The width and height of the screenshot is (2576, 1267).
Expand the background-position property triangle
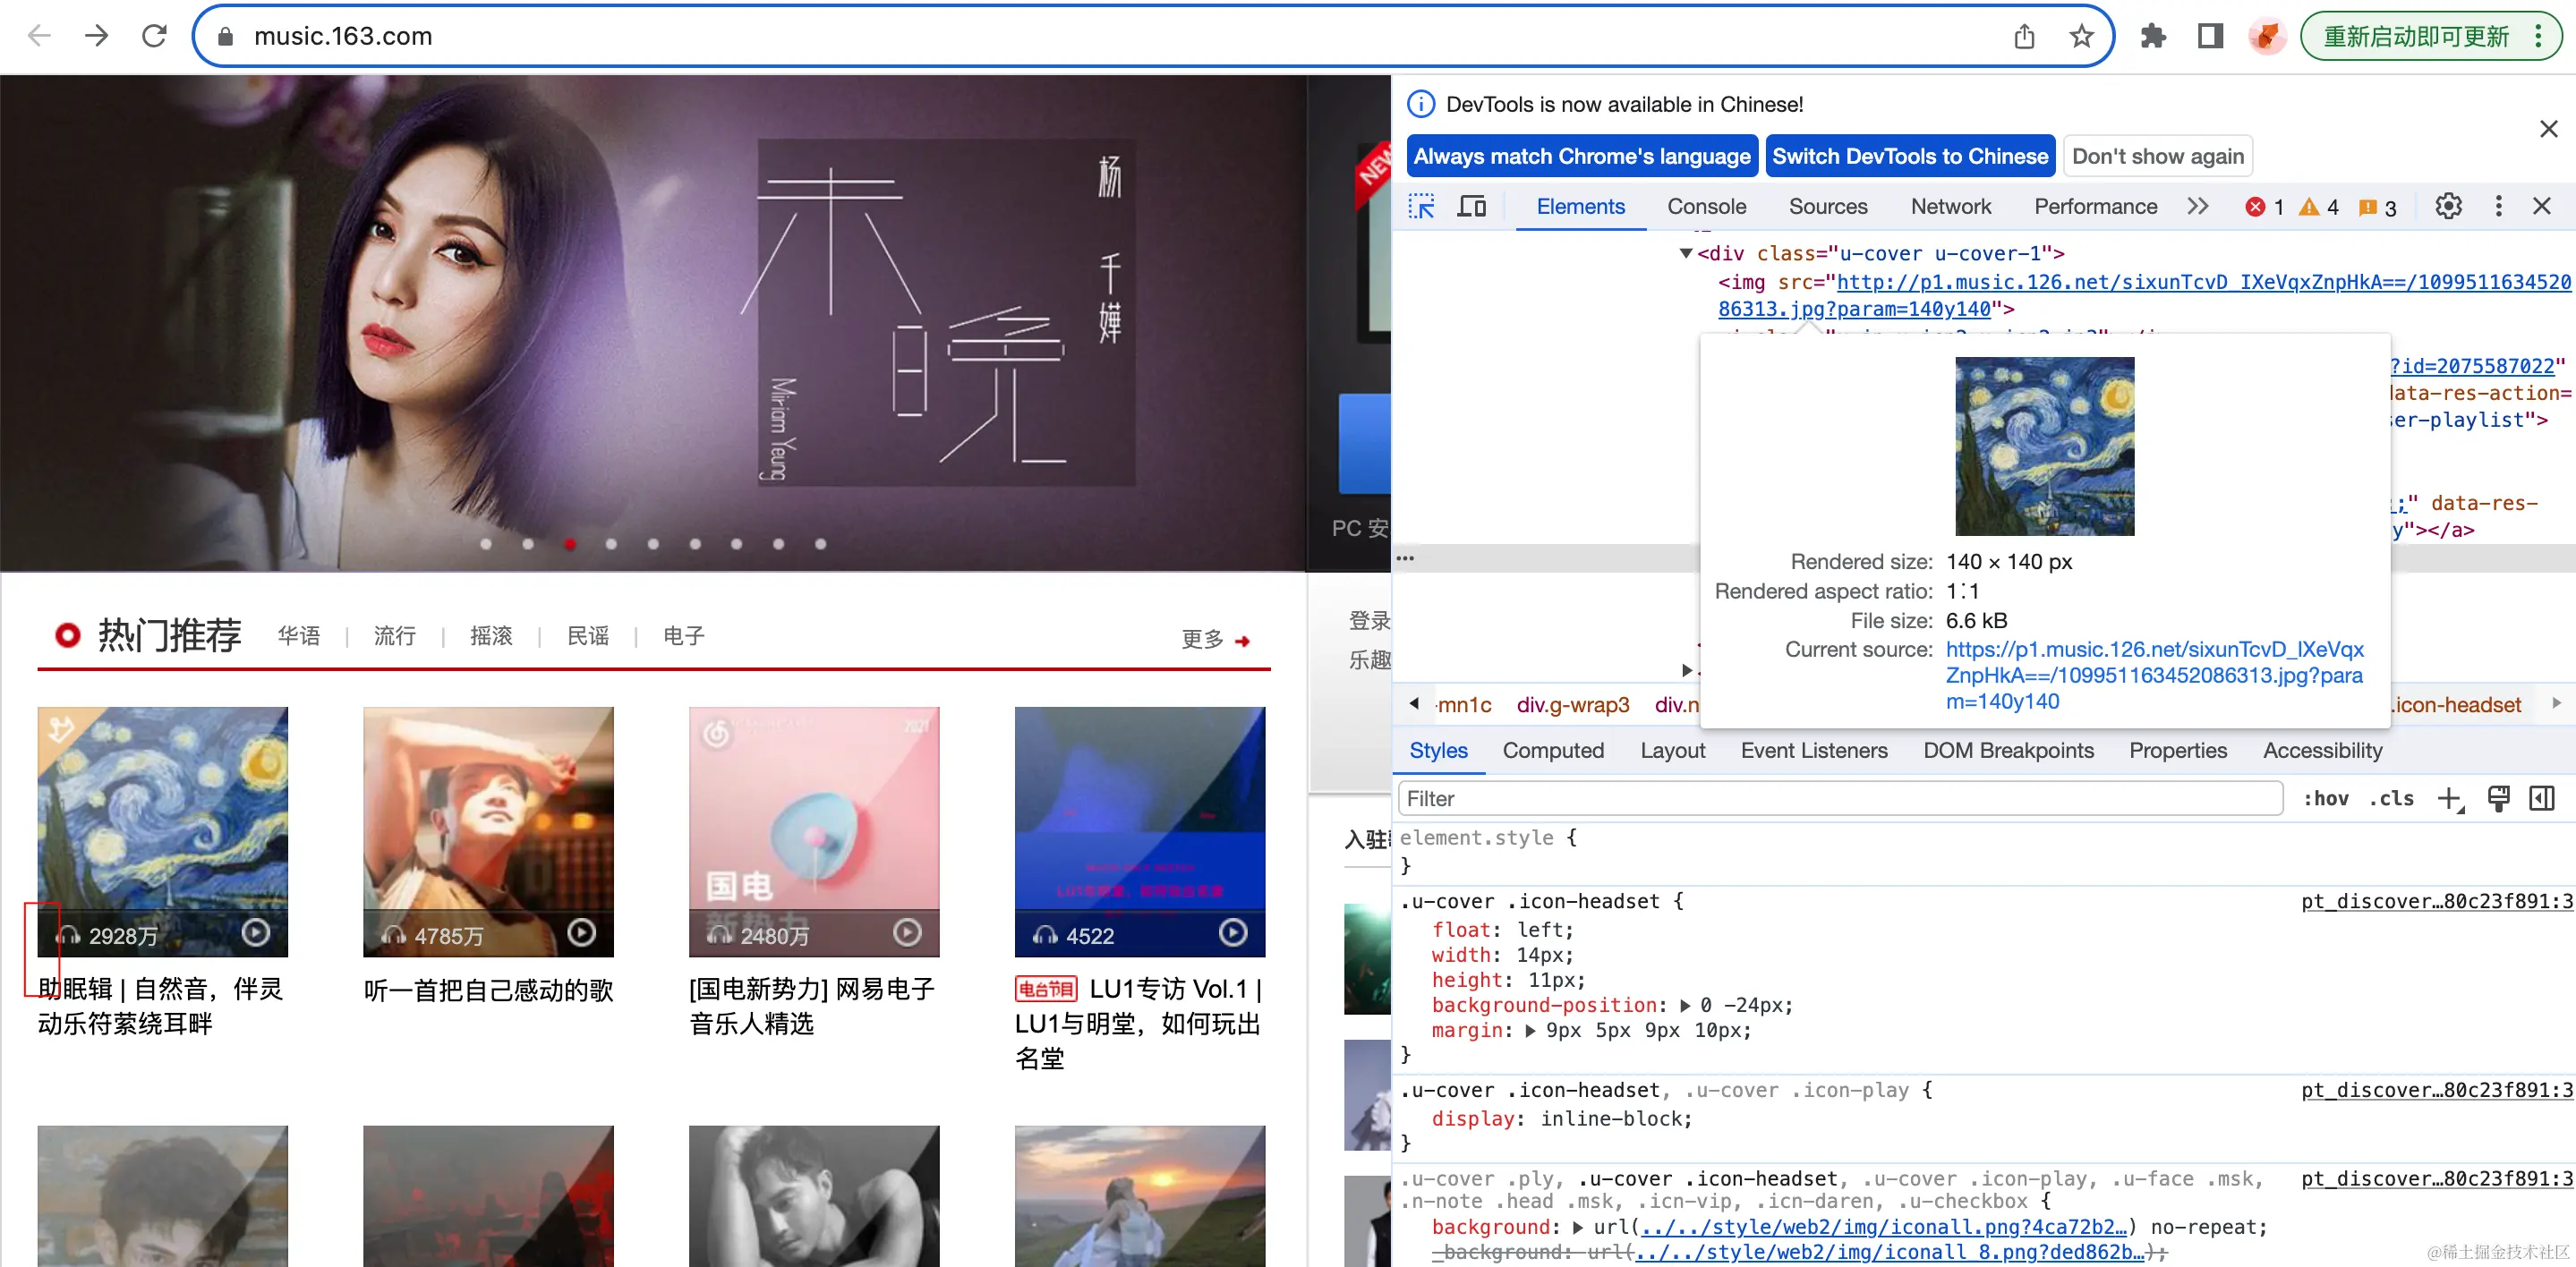click(x=1685, y=1005)
